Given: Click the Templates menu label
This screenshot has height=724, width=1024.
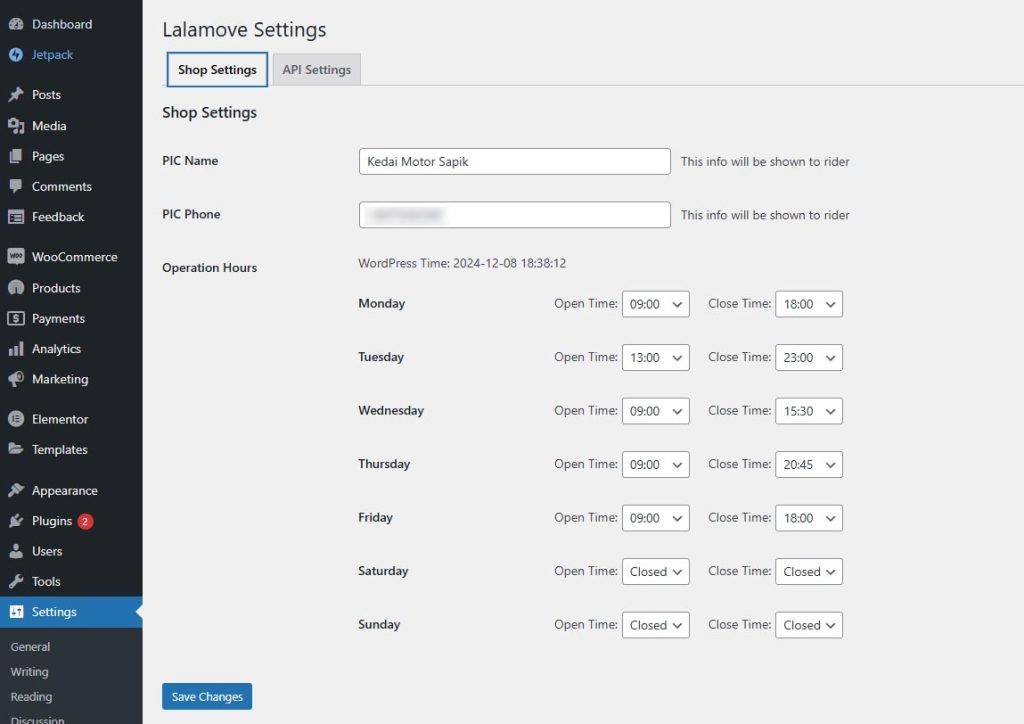Looking at the screenshot, I should point(59,450).
